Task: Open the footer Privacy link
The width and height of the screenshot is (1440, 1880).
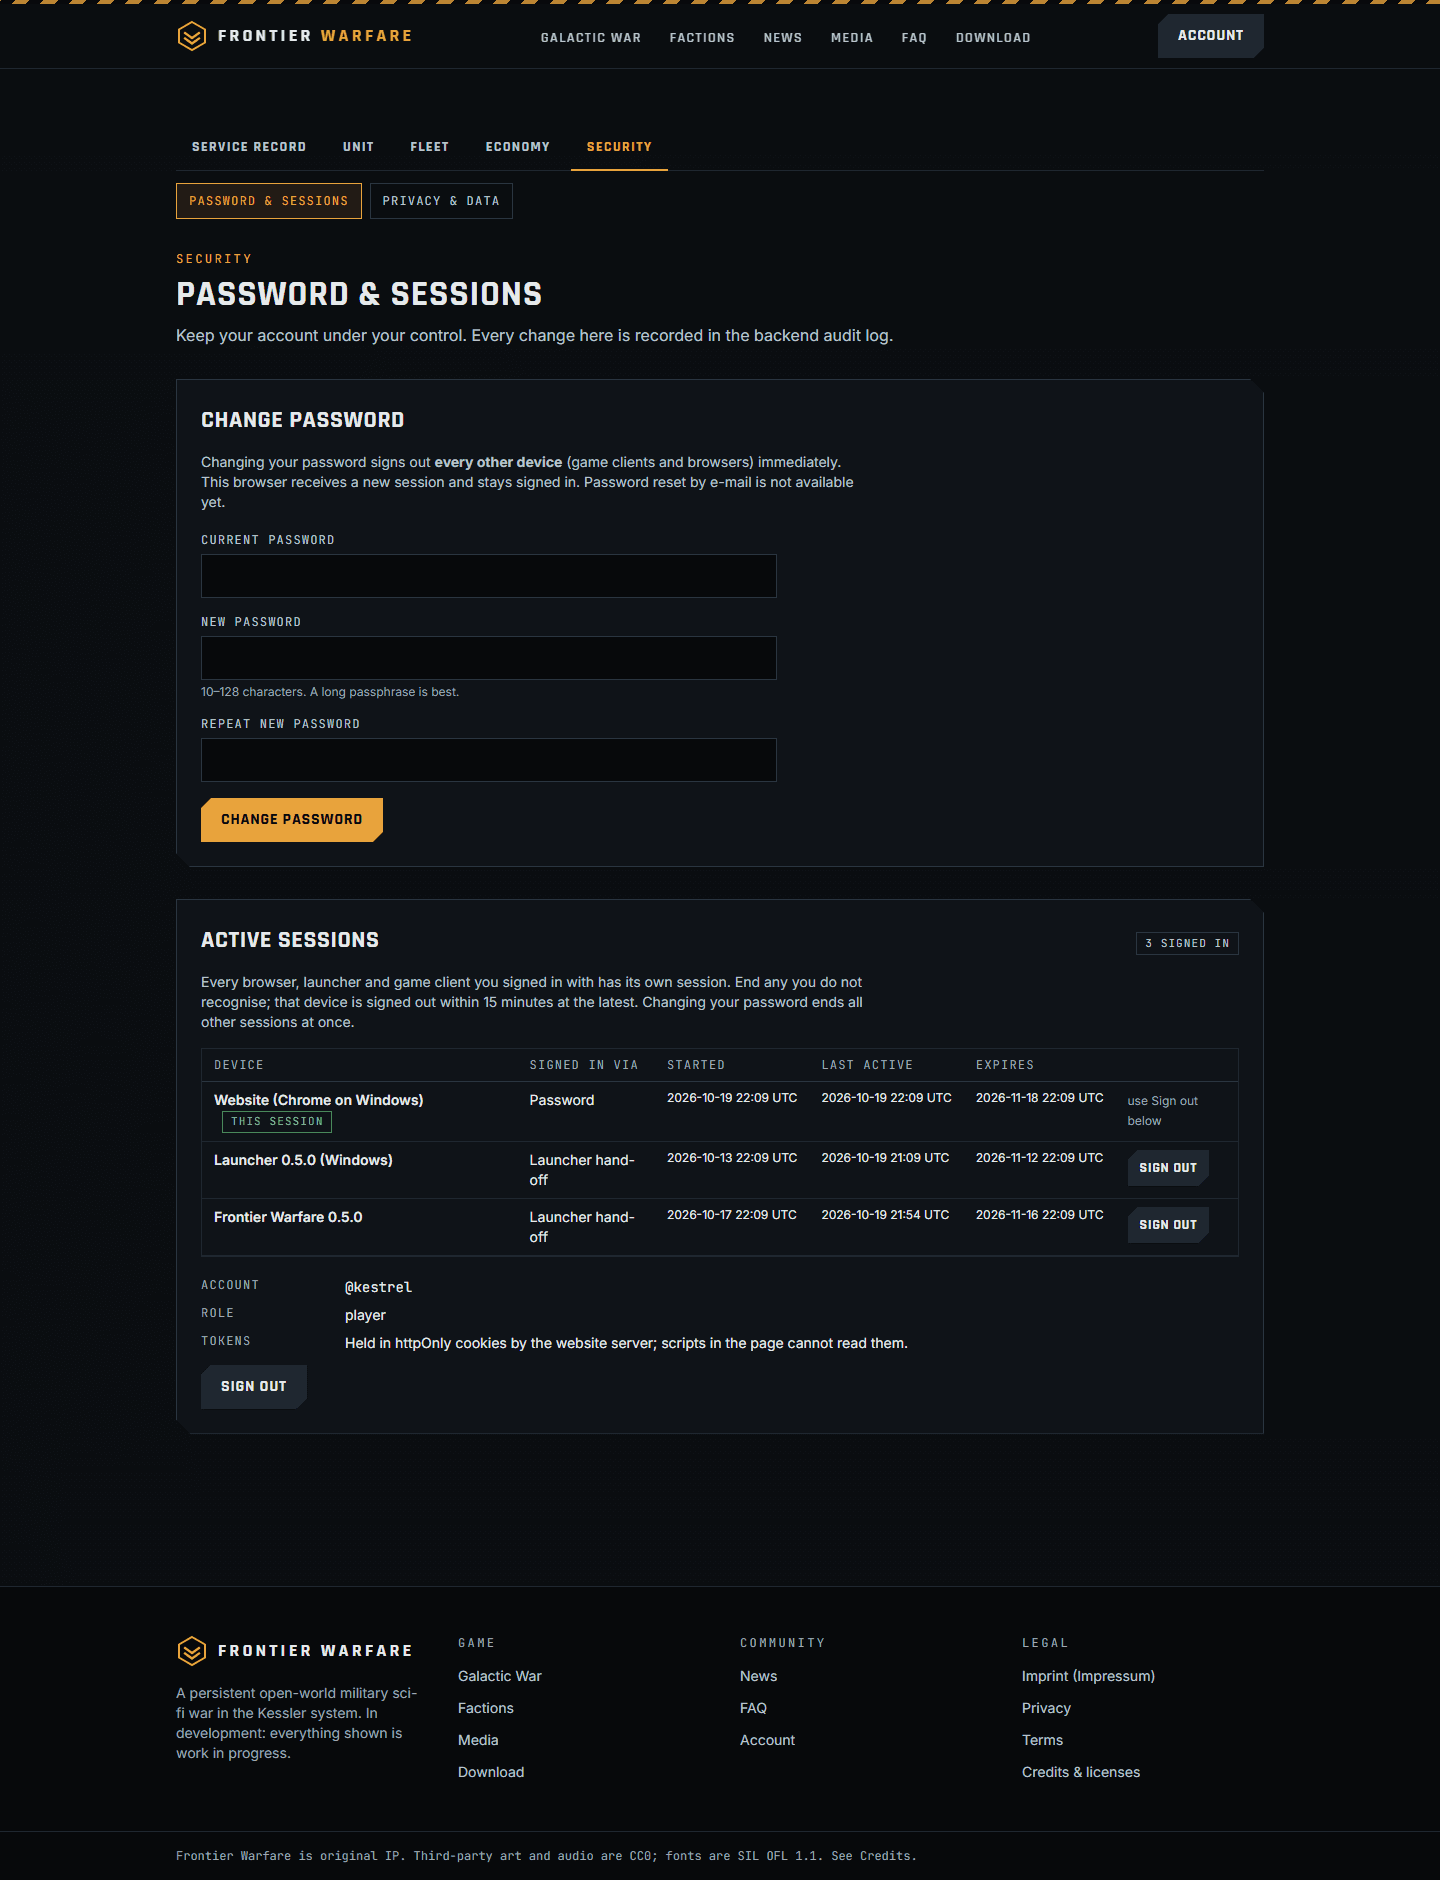Action: 1046,1708
